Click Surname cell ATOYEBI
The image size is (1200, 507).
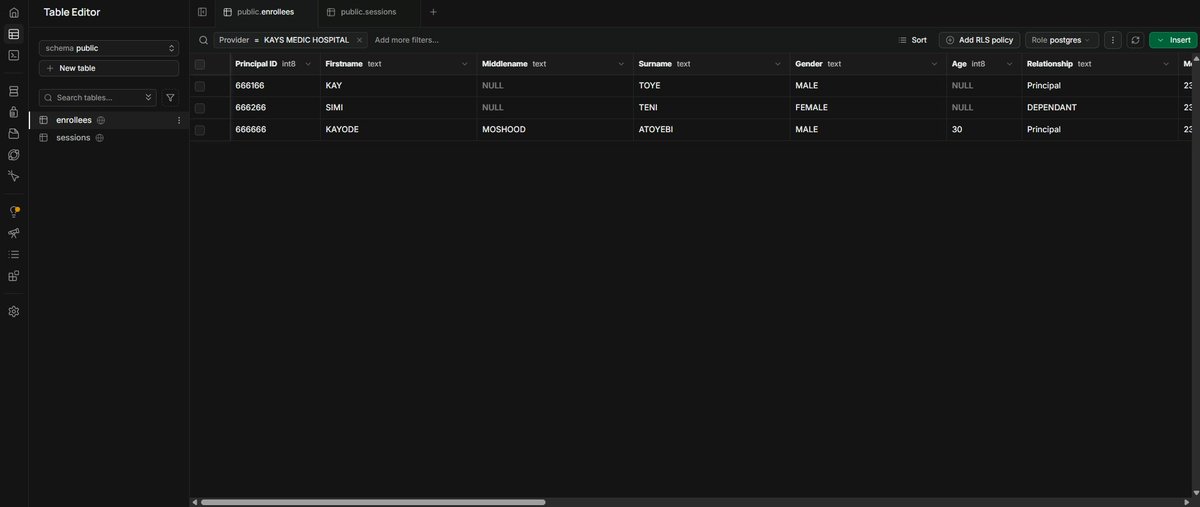click(x=712, y=130)
